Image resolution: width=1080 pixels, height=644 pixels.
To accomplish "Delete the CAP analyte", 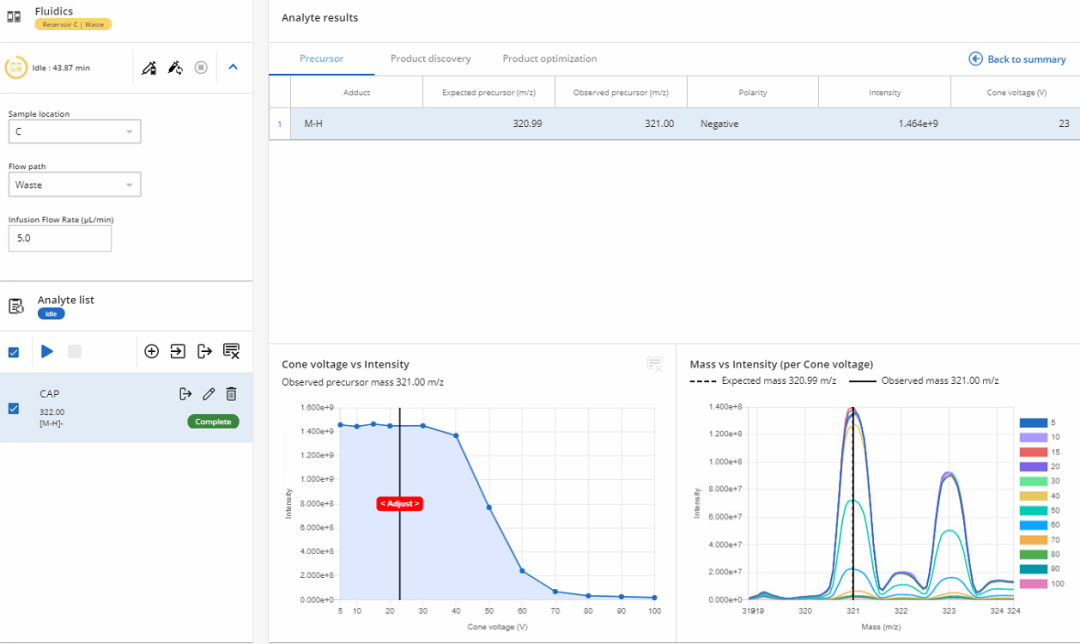I will 231,394.
